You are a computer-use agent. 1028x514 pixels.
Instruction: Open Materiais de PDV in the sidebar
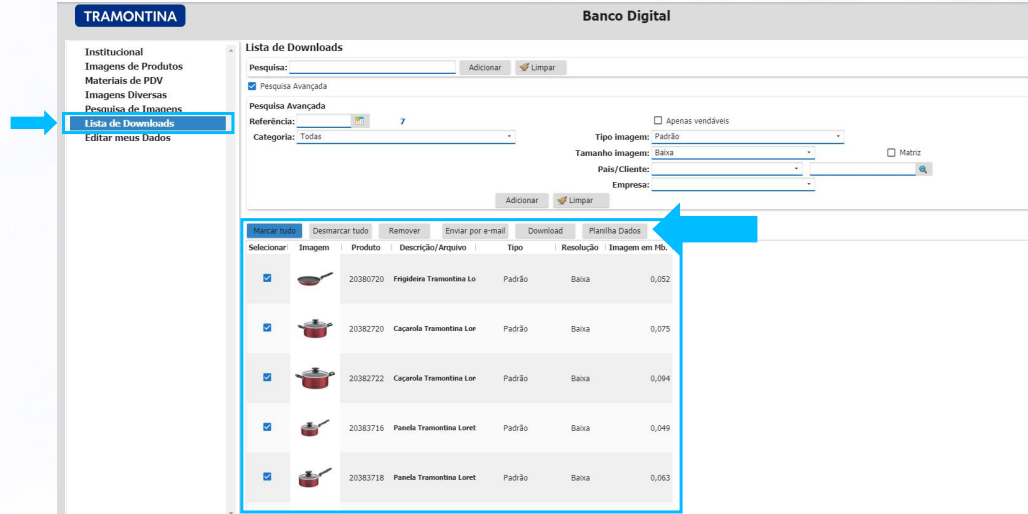click(x=124, y=81)
